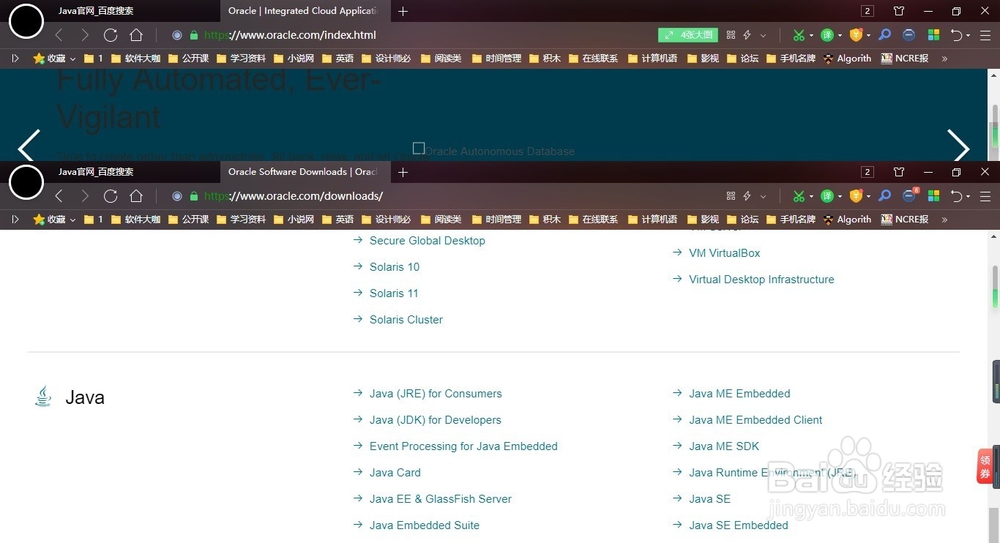Show more bookmarks with » in upper window
The image size is (1000, 543).
pos(945,59)
